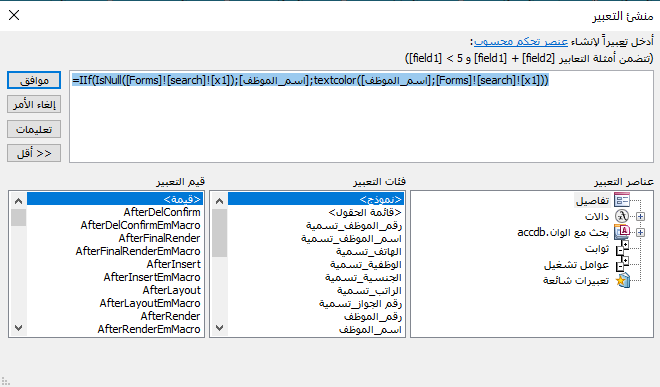Click inside the expression text box

tap(361, 117)
